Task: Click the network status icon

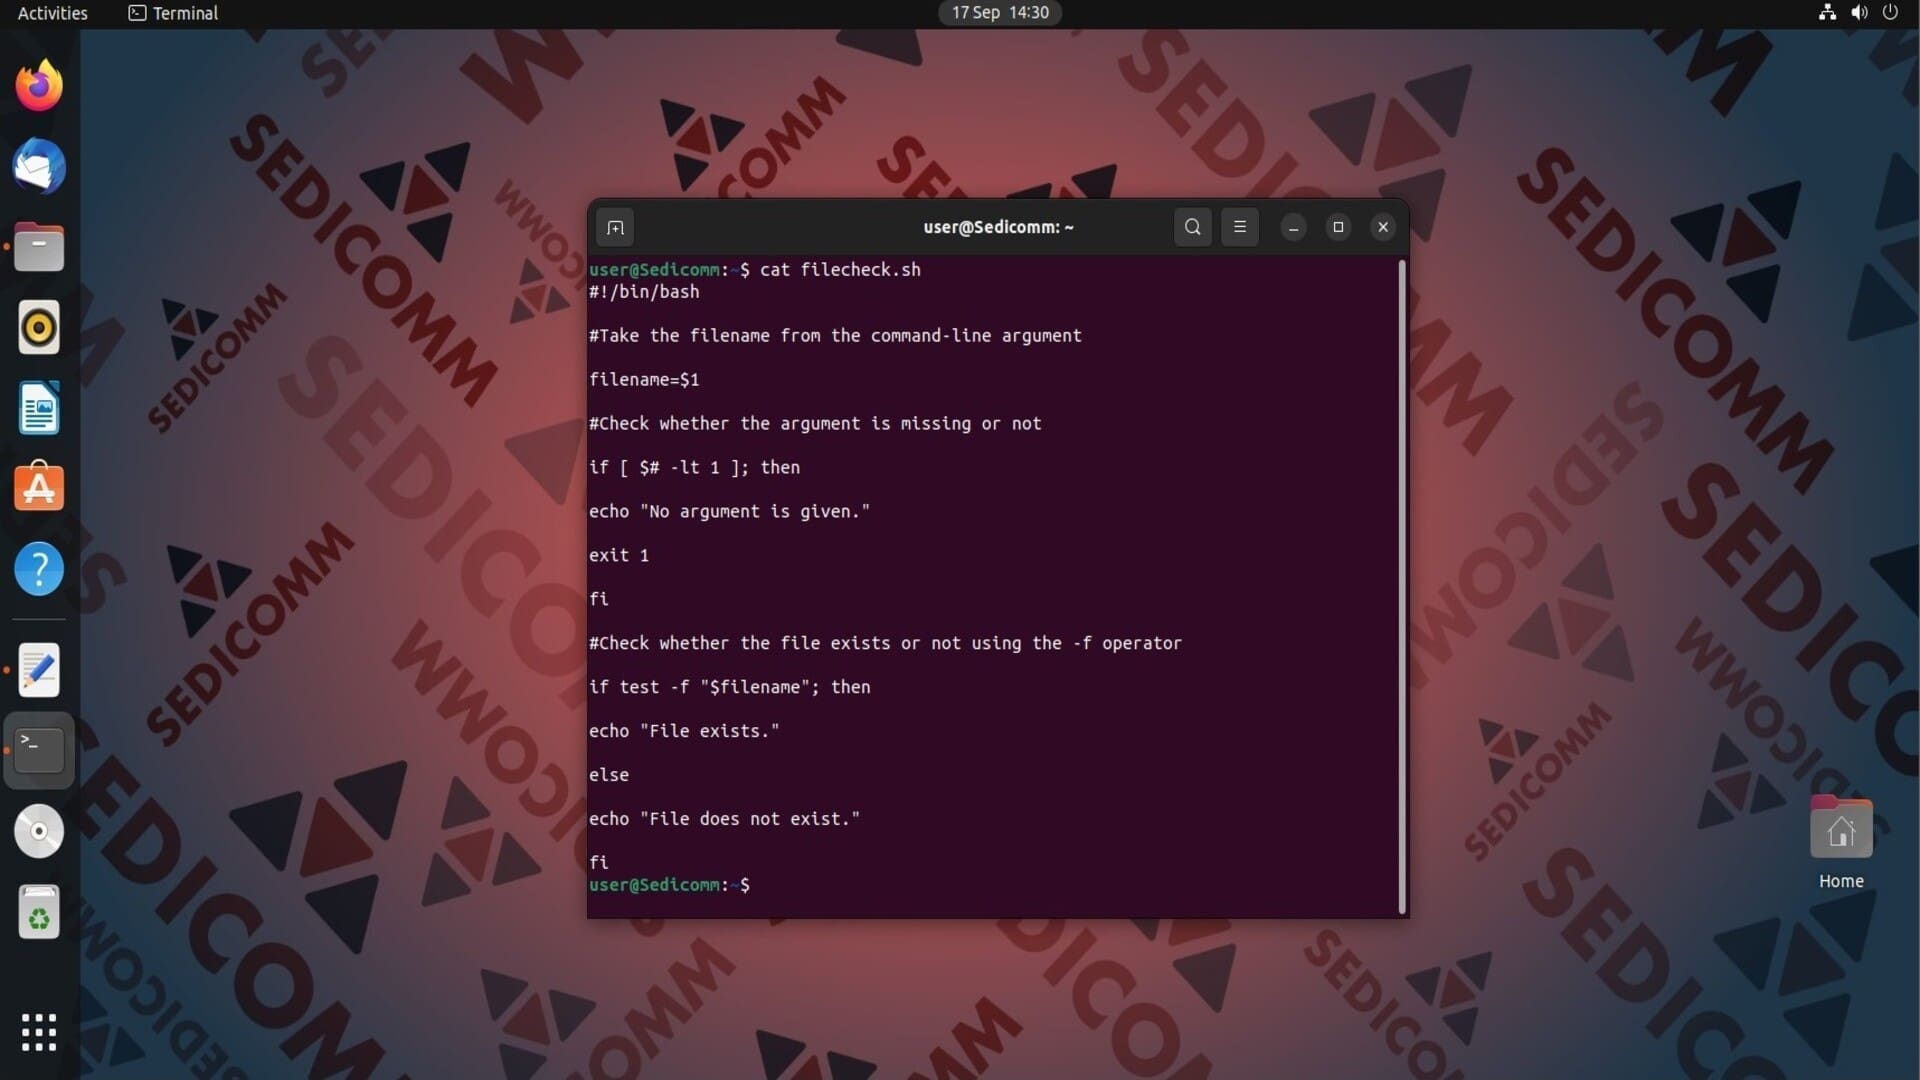Action: point(1827,13)
